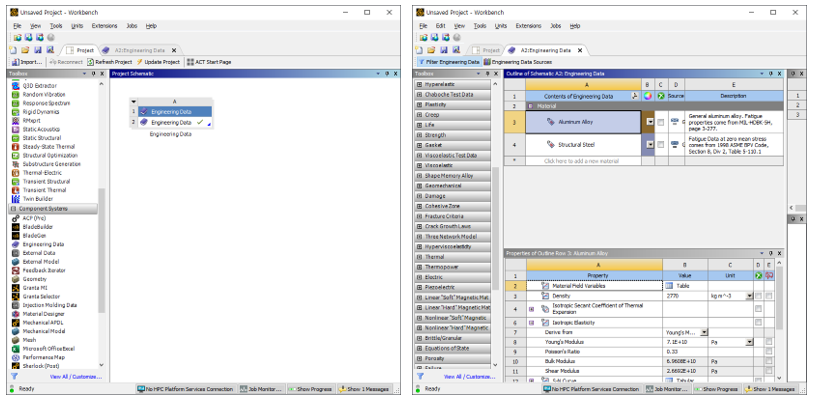Select Structural Optimization in left toolbox
This screenshot has height=396, width=818.
point(50,155)
